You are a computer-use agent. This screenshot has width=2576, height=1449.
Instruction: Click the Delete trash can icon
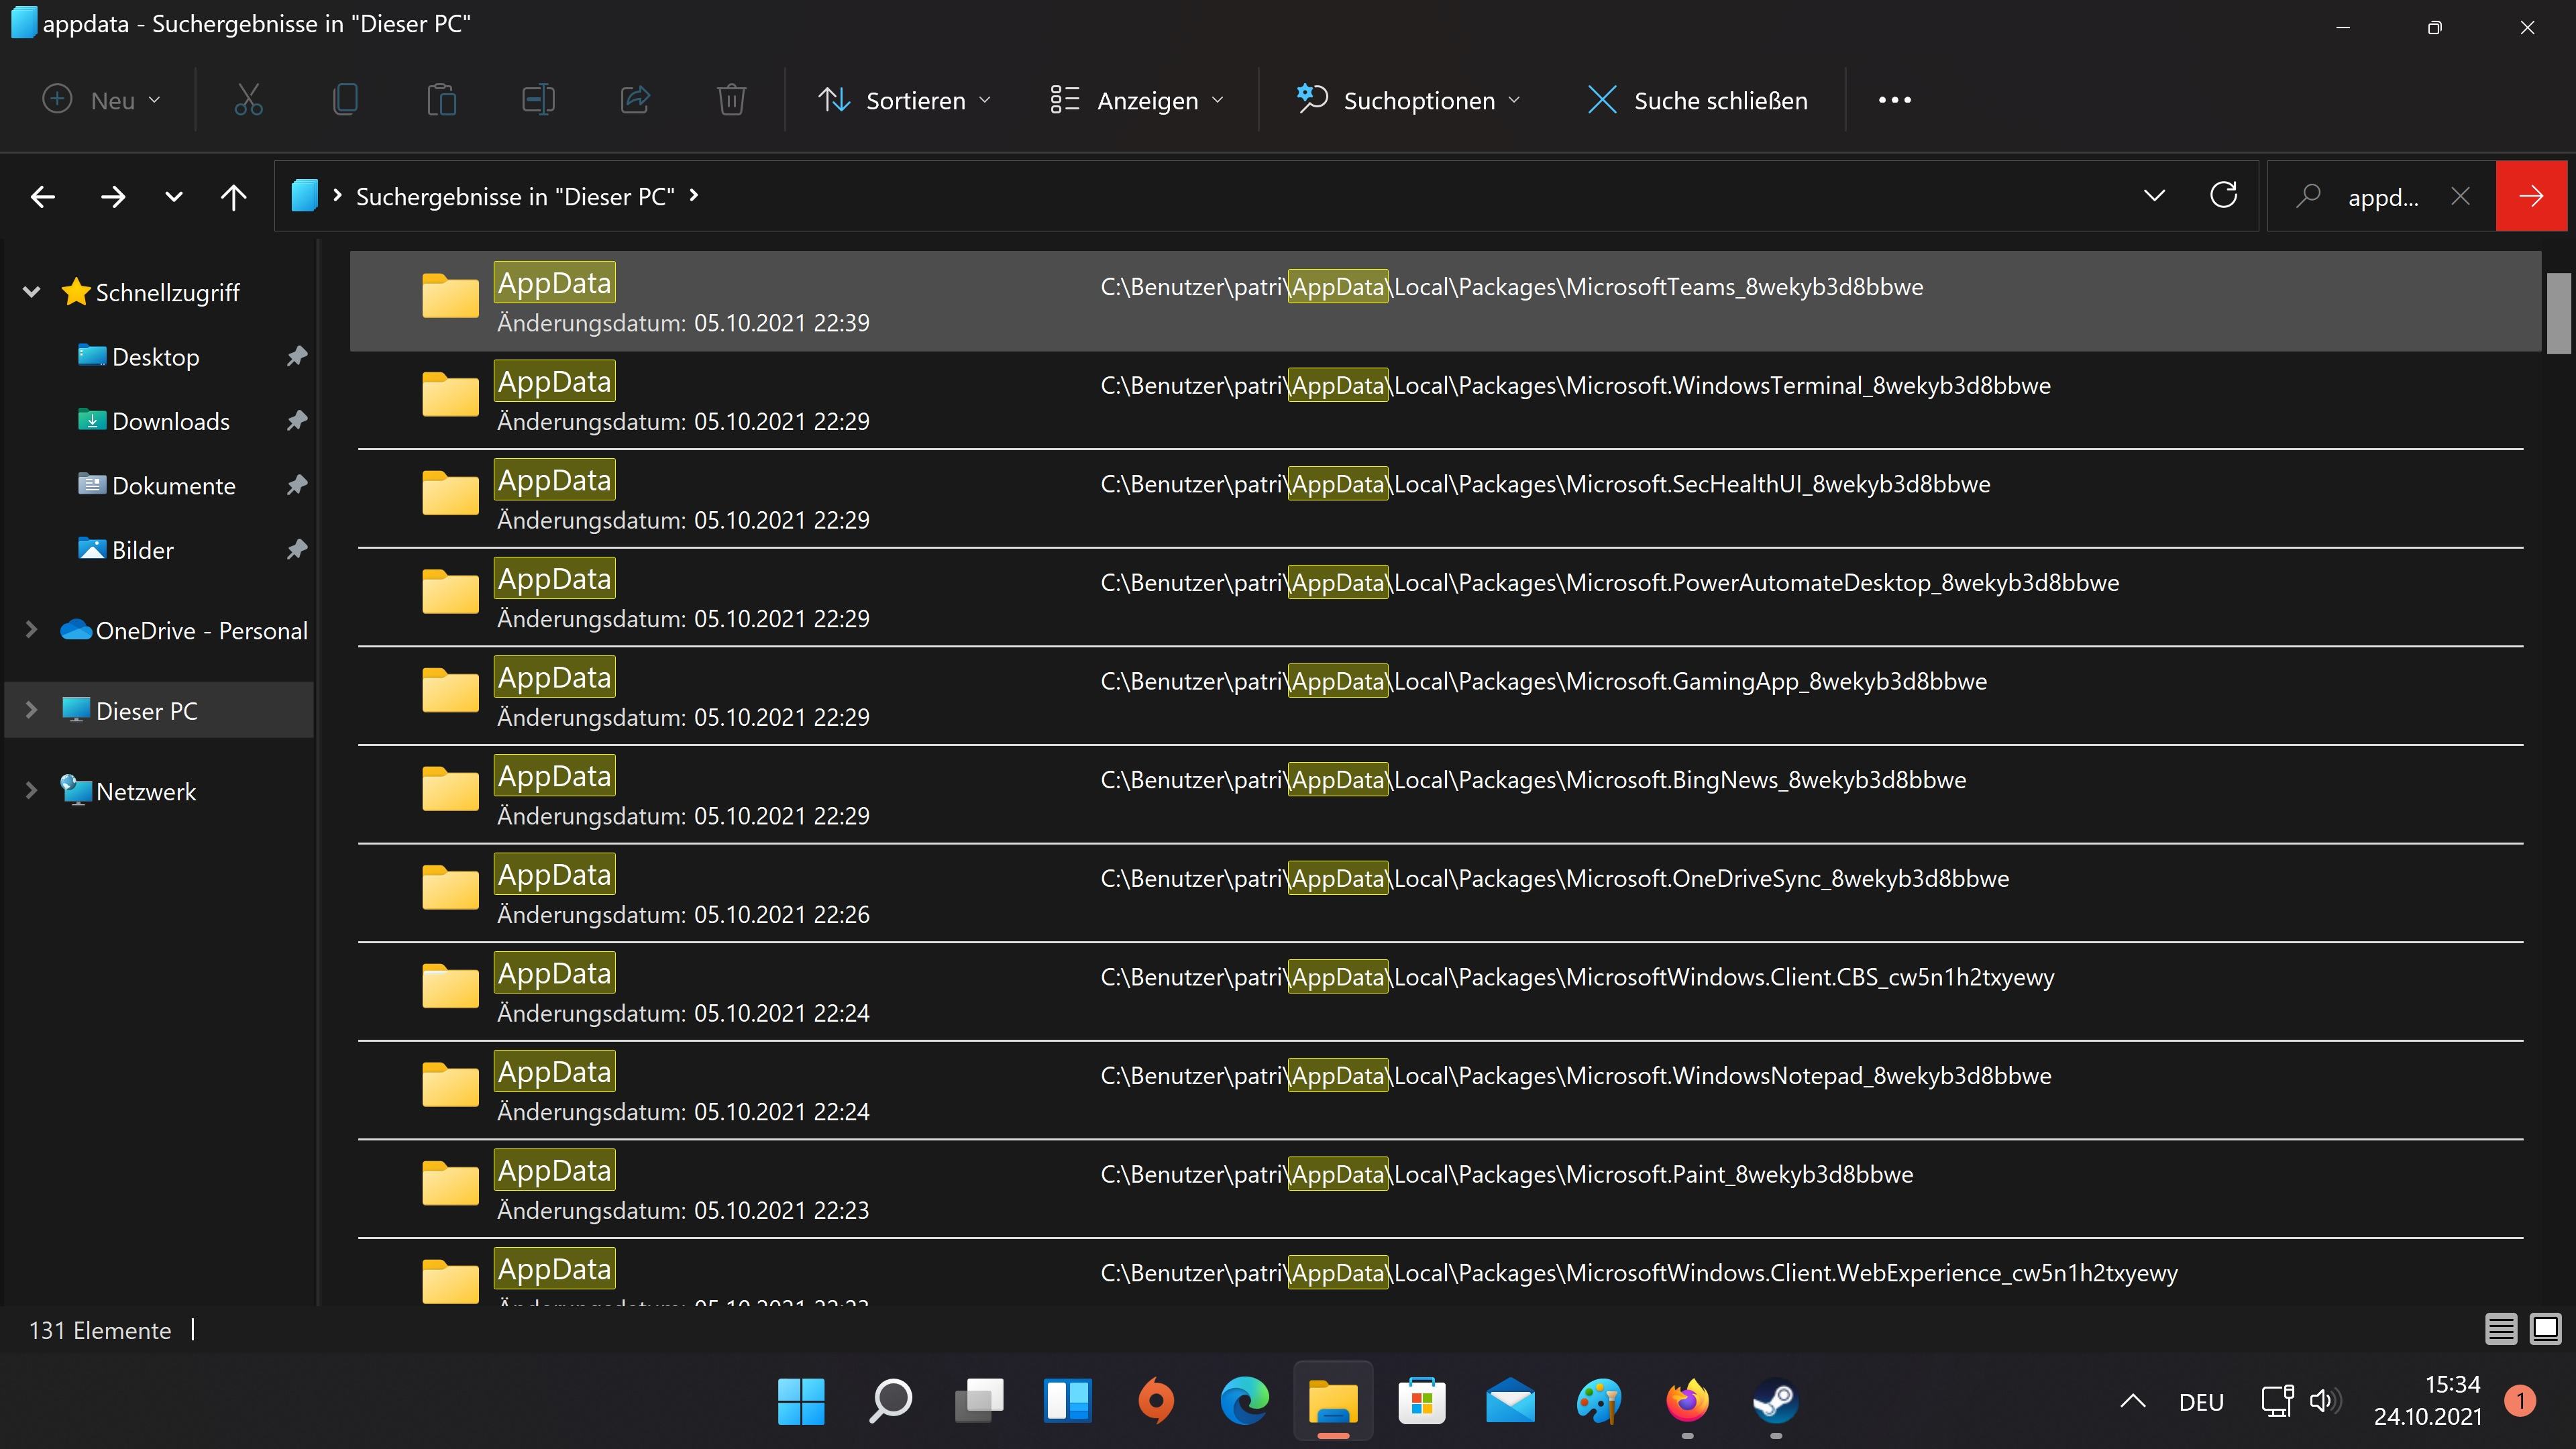[731, 100]
